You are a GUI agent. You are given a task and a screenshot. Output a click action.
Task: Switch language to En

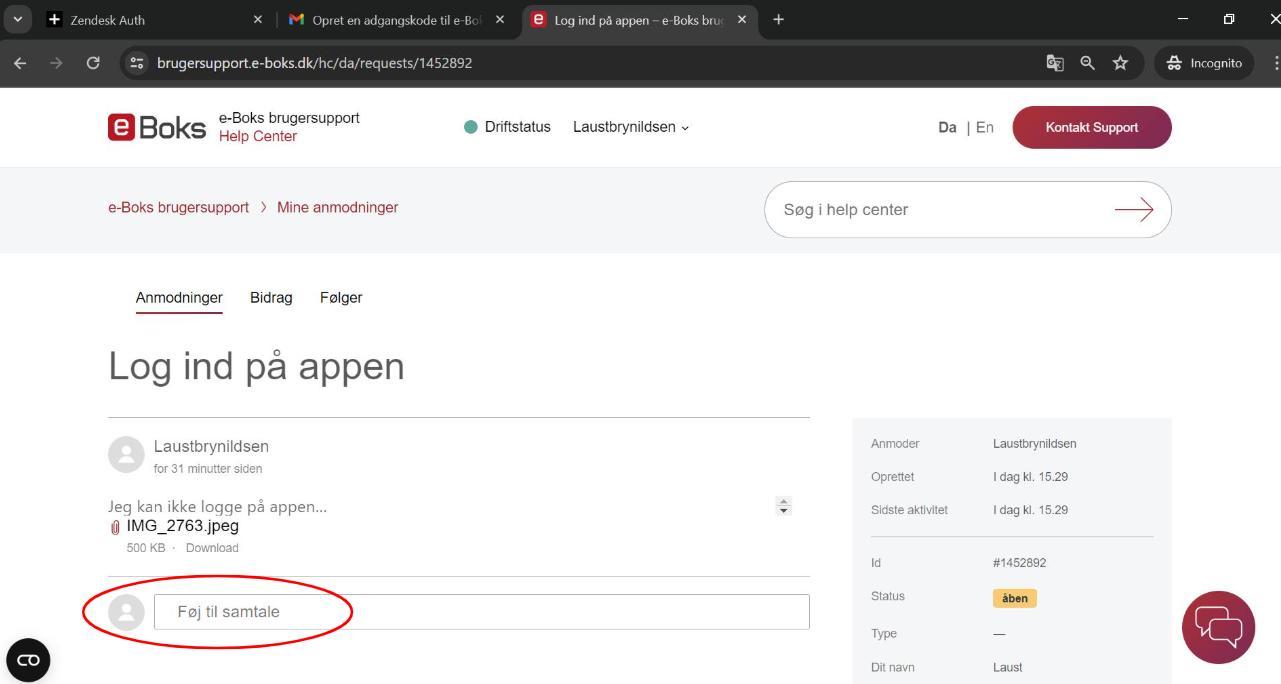(985, 127)
